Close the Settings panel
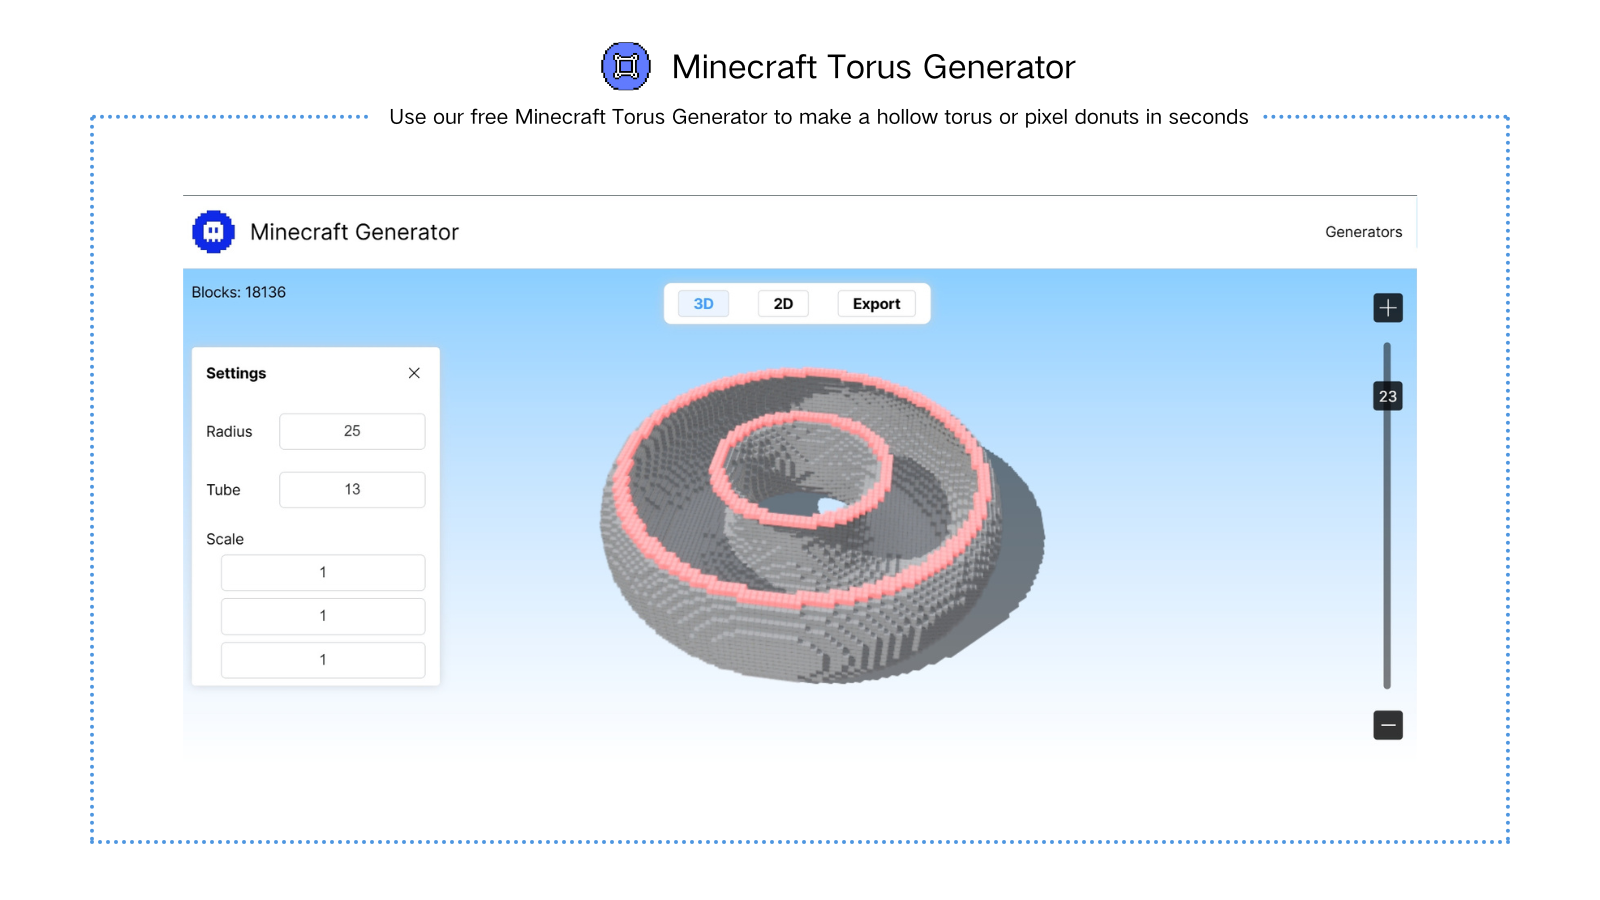Viewport: 1600px width, 900px height. click(x=414, y=373)
